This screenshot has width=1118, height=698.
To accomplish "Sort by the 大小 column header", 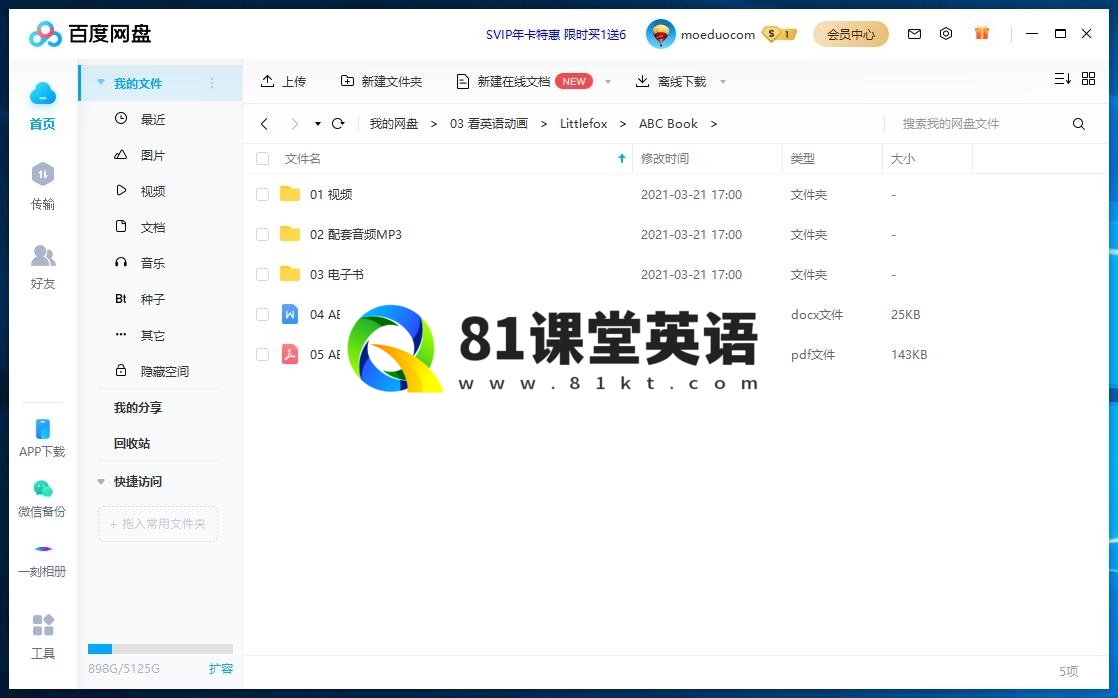I will pyautogui.click(x=927, y=158).
